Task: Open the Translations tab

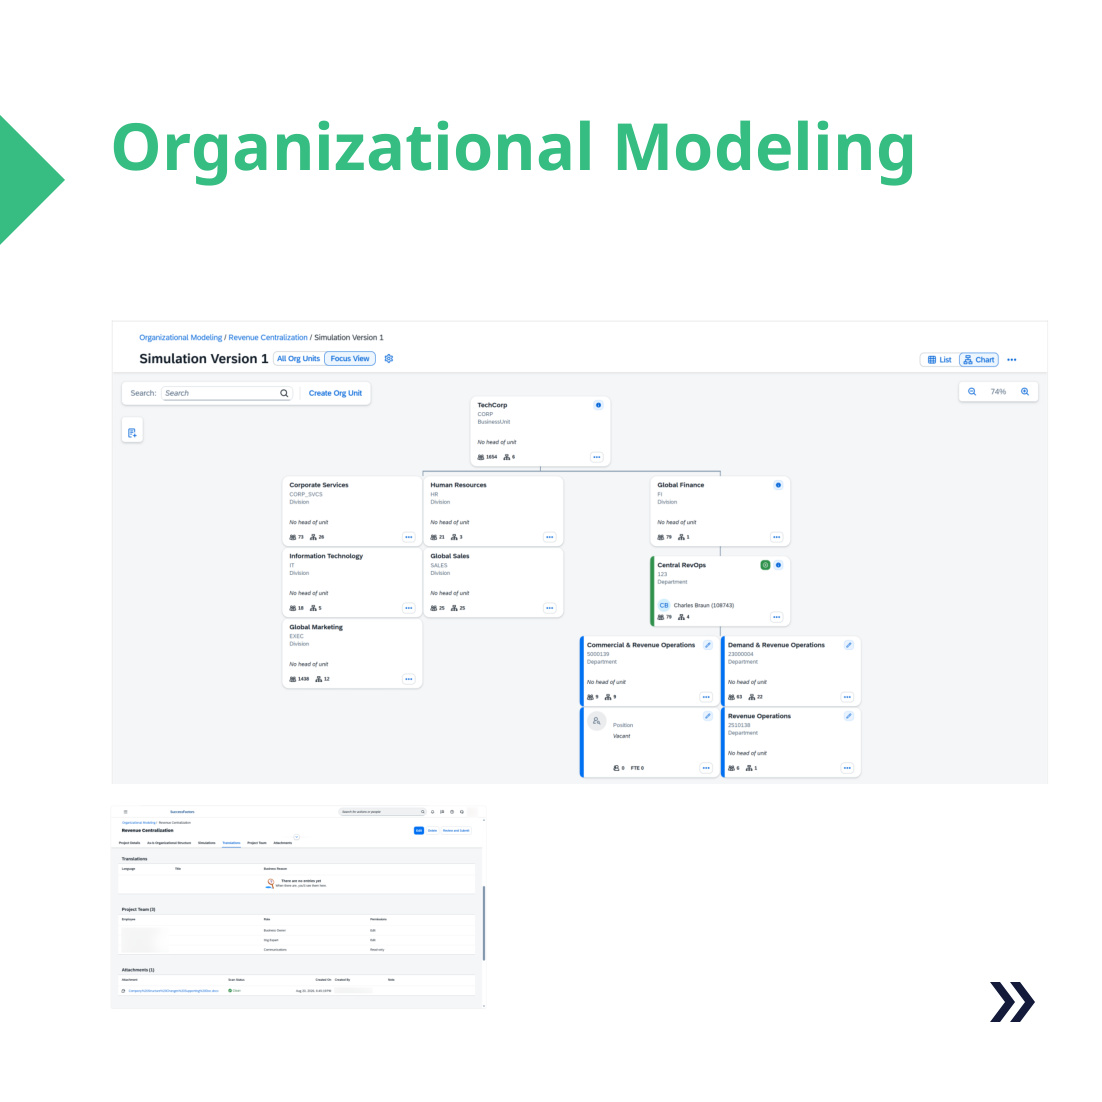Action: coord(231,843)
